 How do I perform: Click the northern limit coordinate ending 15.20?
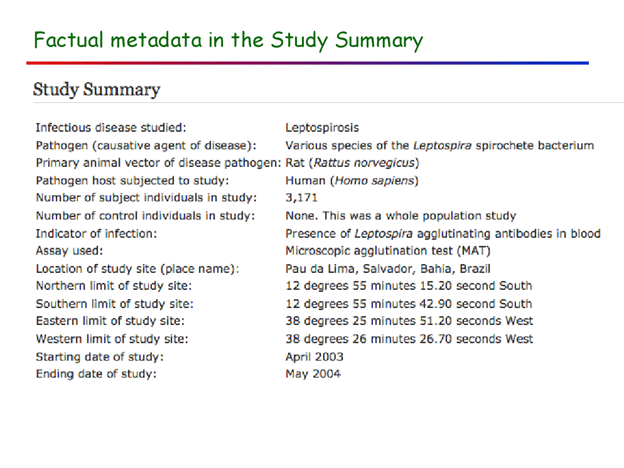408,286
